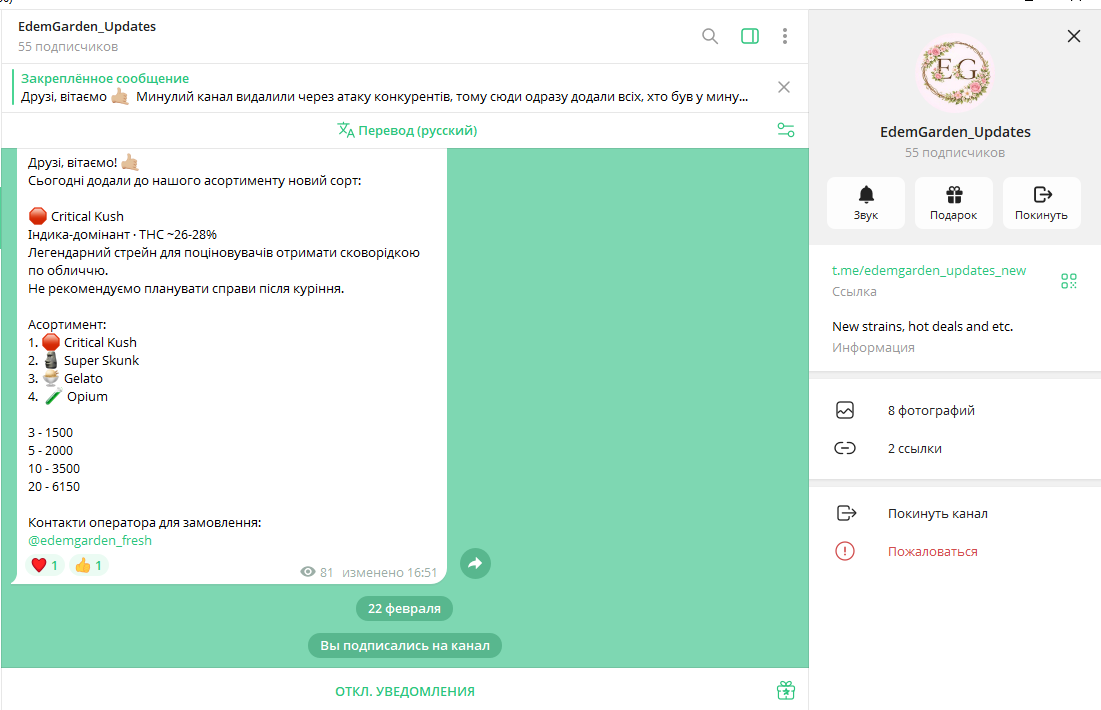Image resolution: width=1101 pixels, height=710 pixels.
Task: Click the Вы подписались на канал notice
Action: pyautogui.click(x=404, y=645)
